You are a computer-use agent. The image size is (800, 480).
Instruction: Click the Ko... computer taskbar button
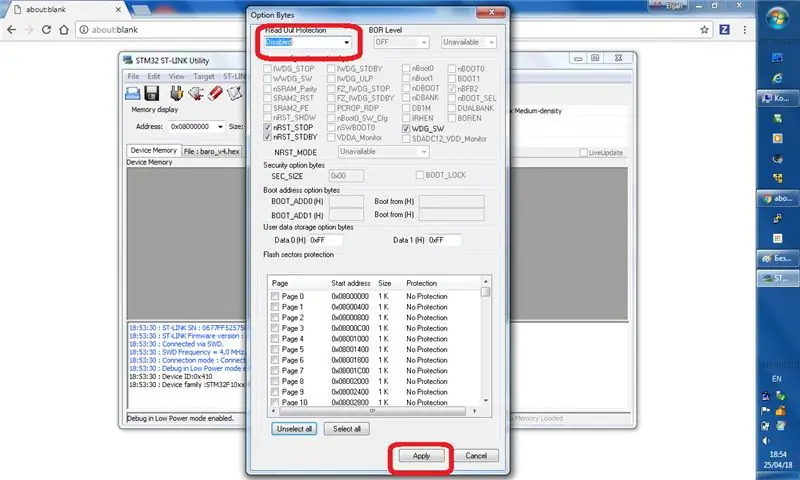[x=778, y=98]
